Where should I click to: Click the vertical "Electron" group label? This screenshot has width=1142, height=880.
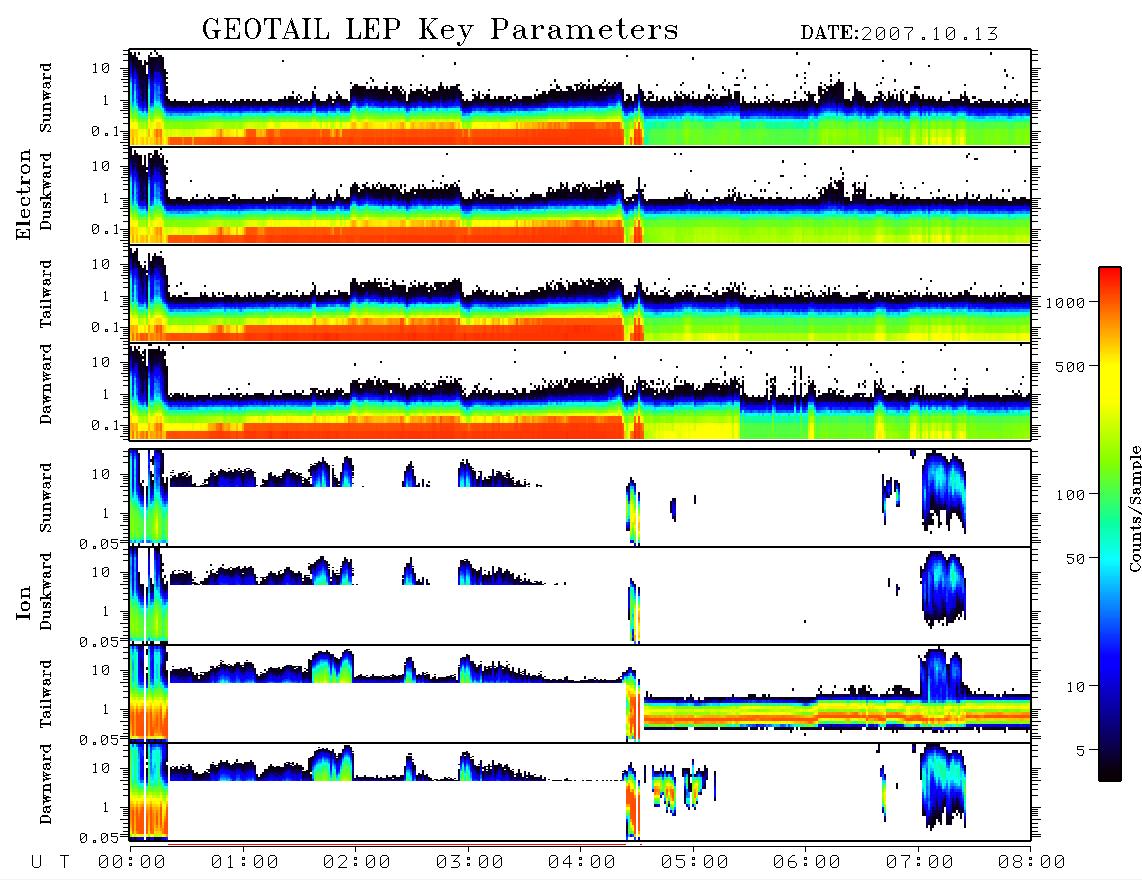click(x=23, y=194)
